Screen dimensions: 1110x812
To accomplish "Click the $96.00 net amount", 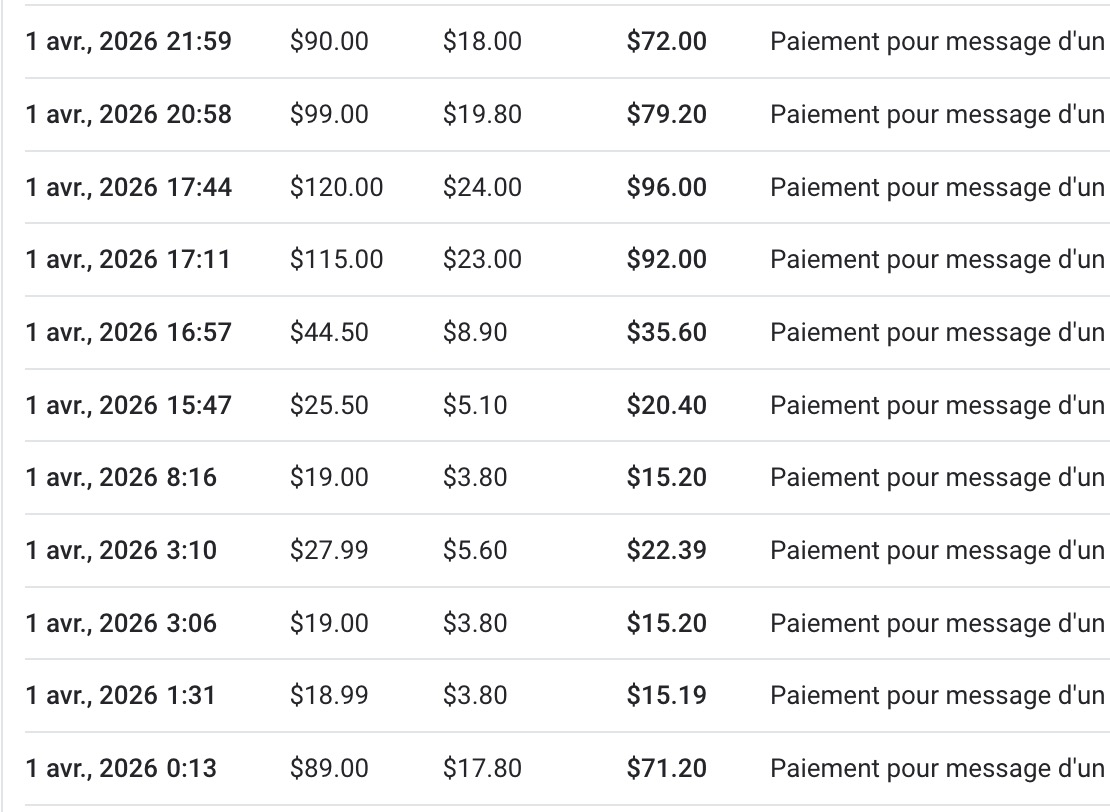I will [666, 188].
